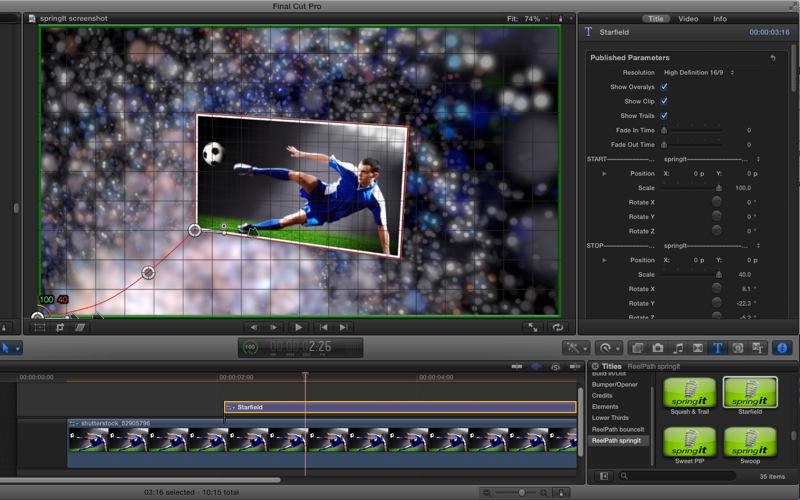
Task: Open the Retime speed menu
Action: click(x=608, y=348)
